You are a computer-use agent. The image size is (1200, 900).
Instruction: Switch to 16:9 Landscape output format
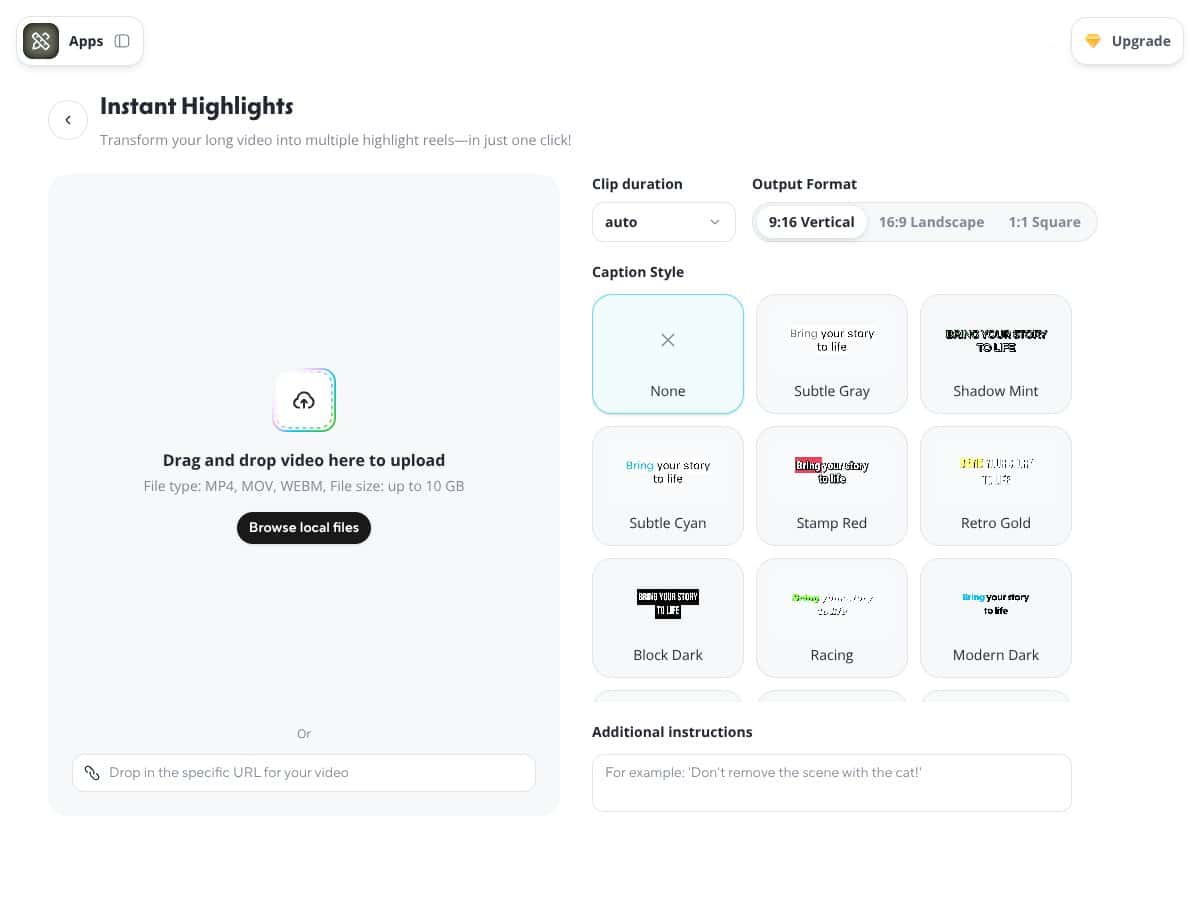931,222
